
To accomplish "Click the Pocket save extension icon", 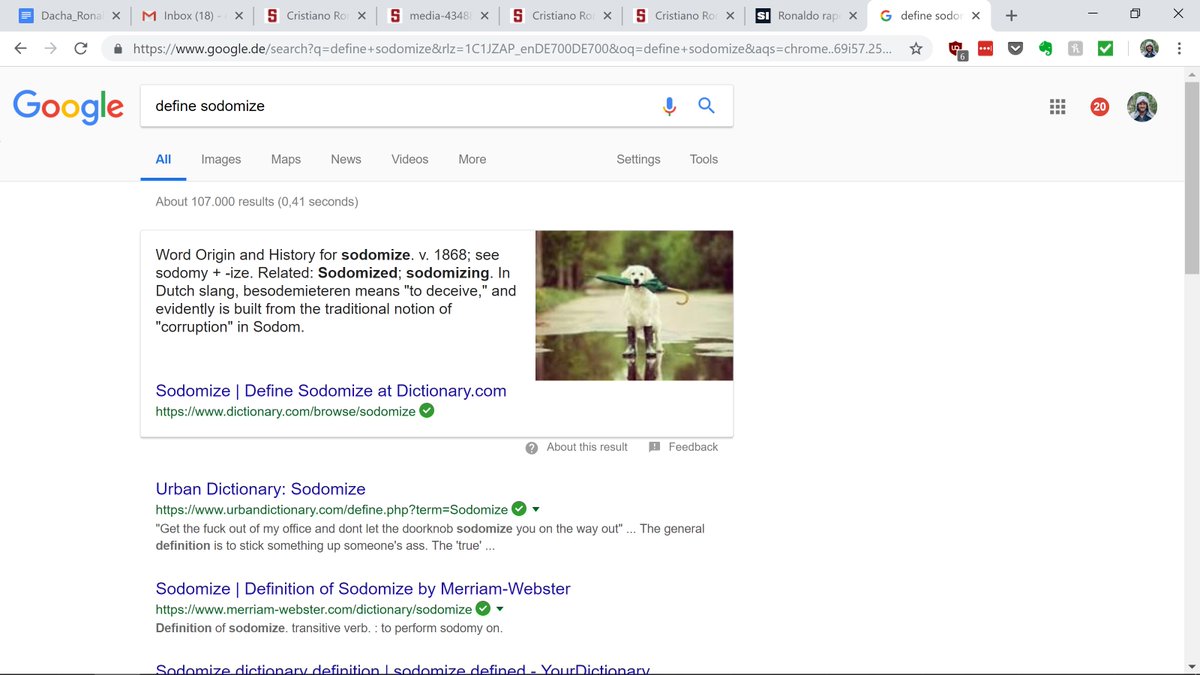I will pos(1015,48).
